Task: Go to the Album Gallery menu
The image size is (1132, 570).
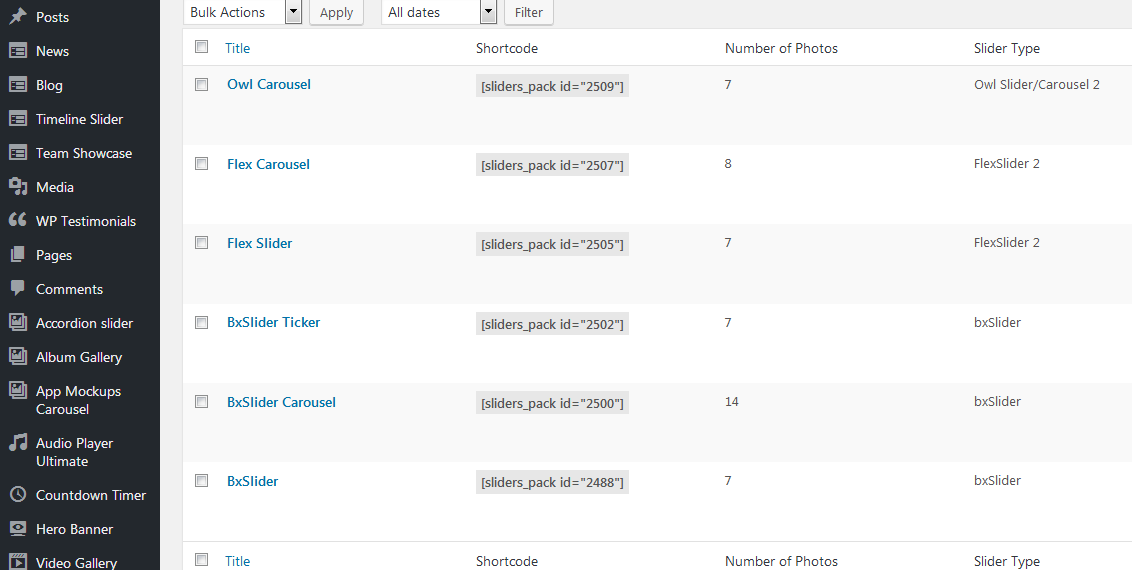Action: click(79, 357)
